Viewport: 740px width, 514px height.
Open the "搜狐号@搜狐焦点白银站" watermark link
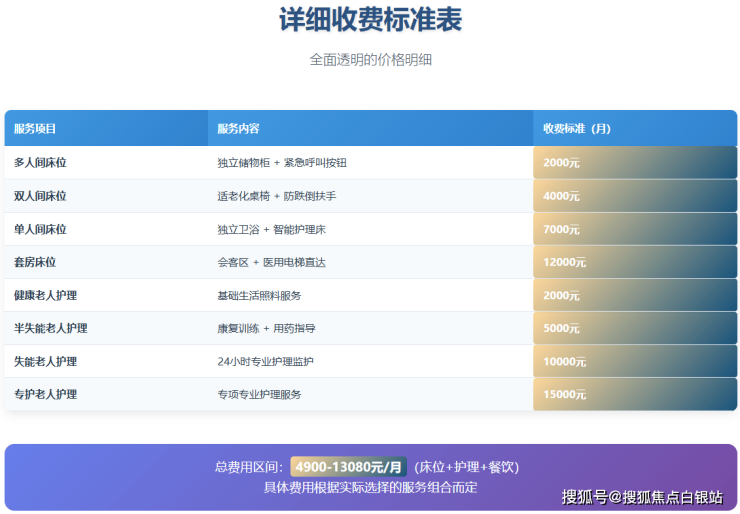pos(641,497)
